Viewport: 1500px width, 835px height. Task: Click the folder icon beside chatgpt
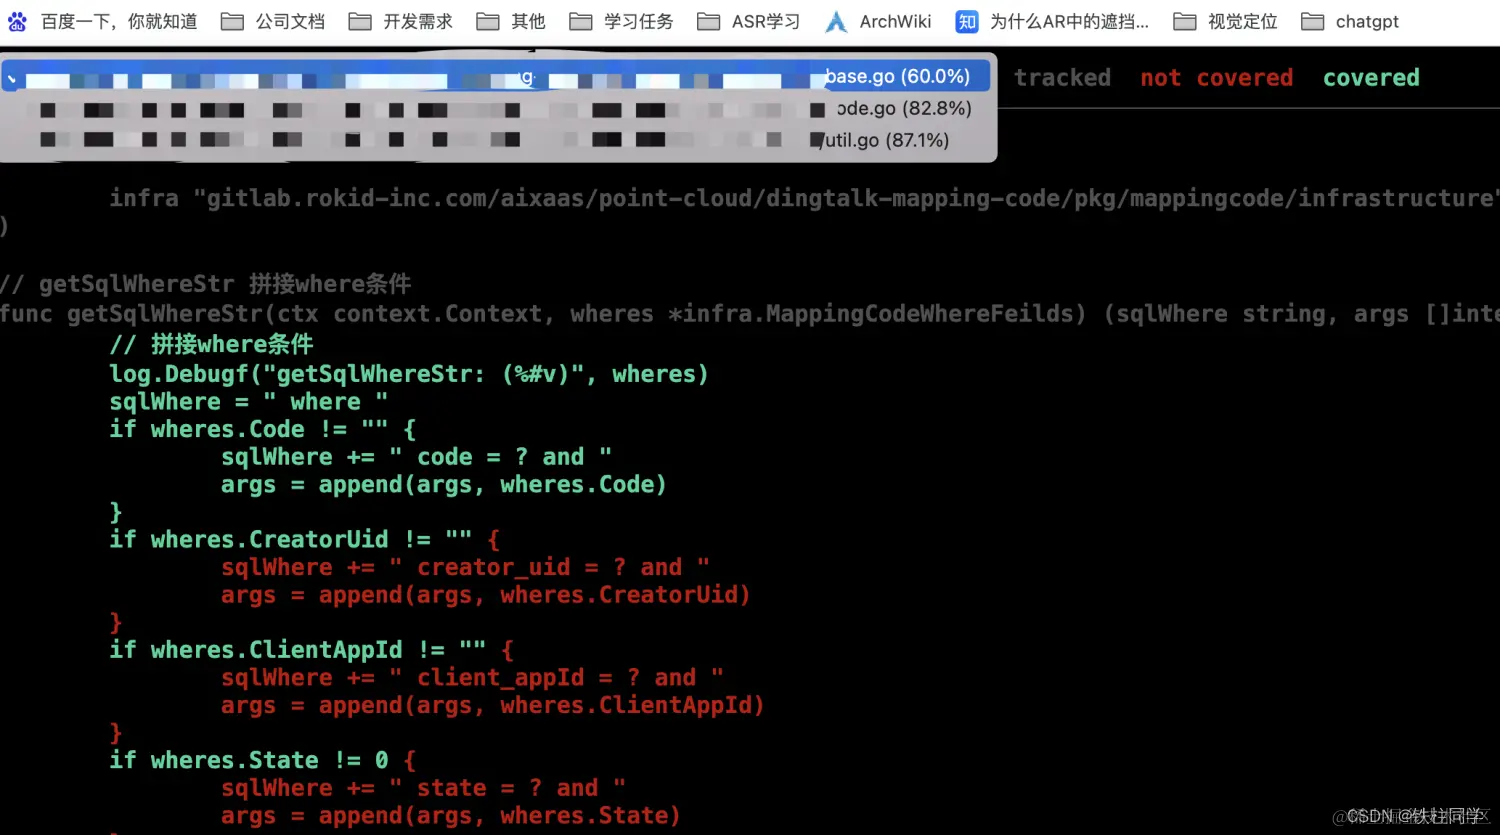point(1312,21)
